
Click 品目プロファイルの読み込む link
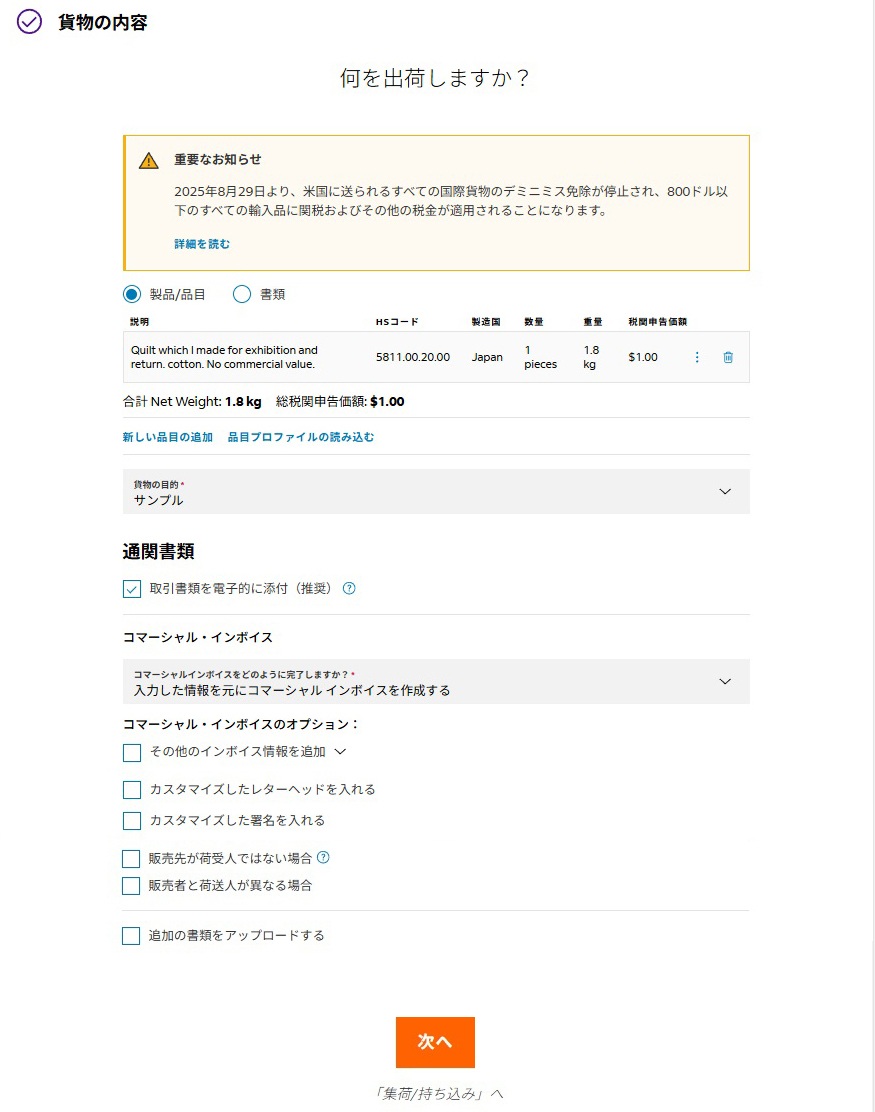301,437
